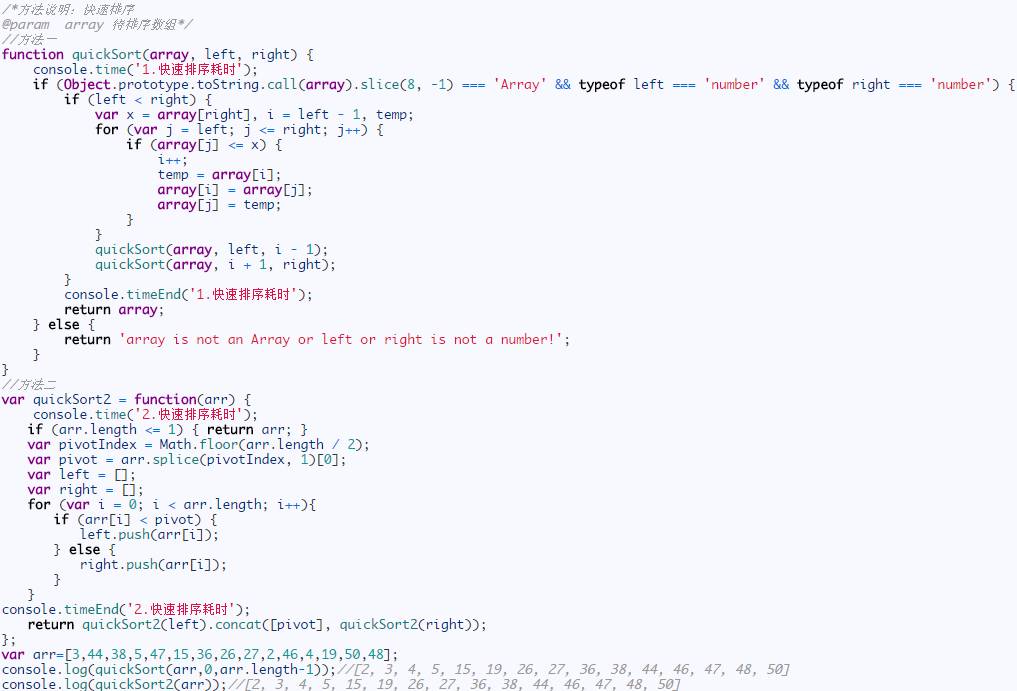Click the line 'var pivot = arr.splice(pivotIndex, 1)[0];'
This screenshot has height=691, width=1017.
coord(187,459)
